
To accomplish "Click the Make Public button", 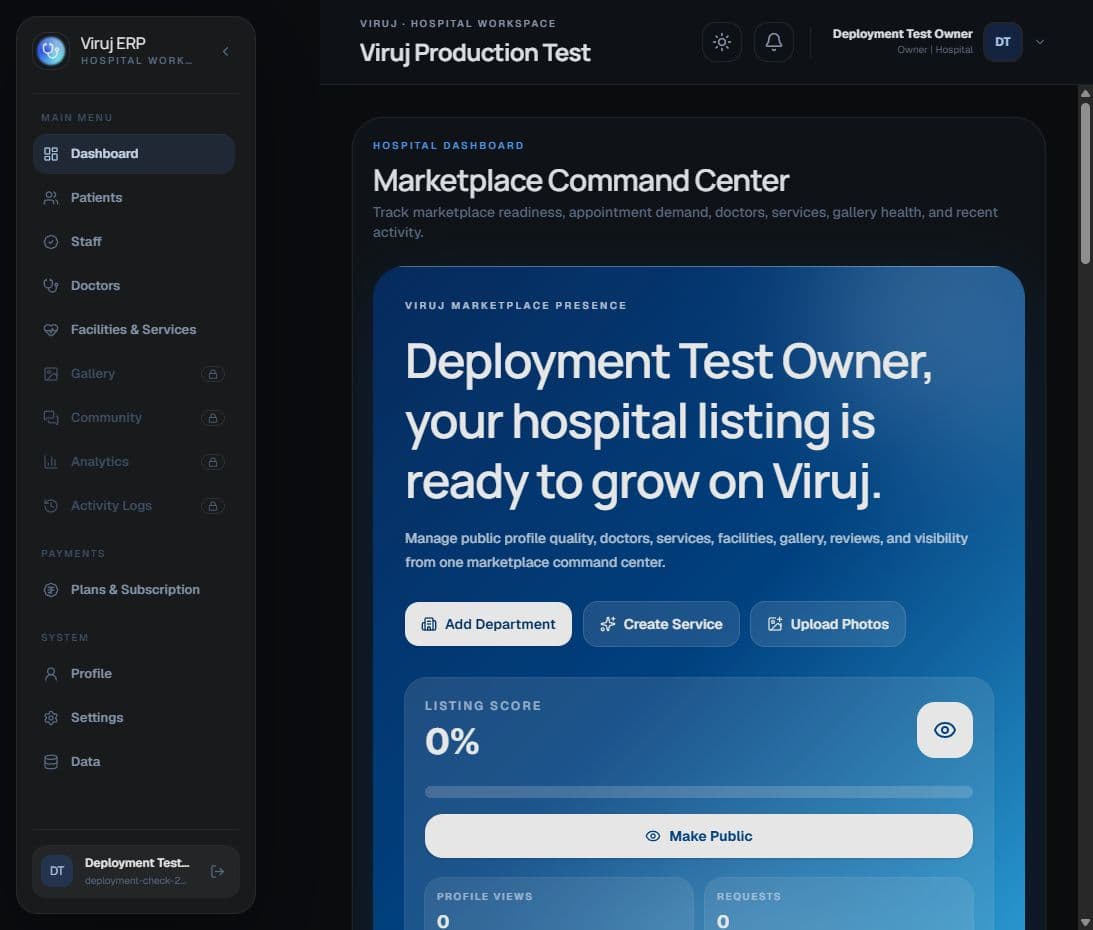I will pyautogui.click(x=698, y=836).
